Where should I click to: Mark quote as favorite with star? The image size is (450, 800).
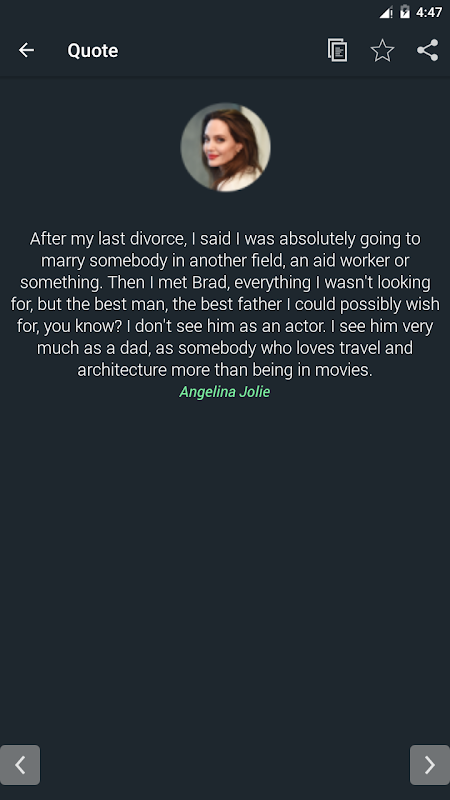382,50
